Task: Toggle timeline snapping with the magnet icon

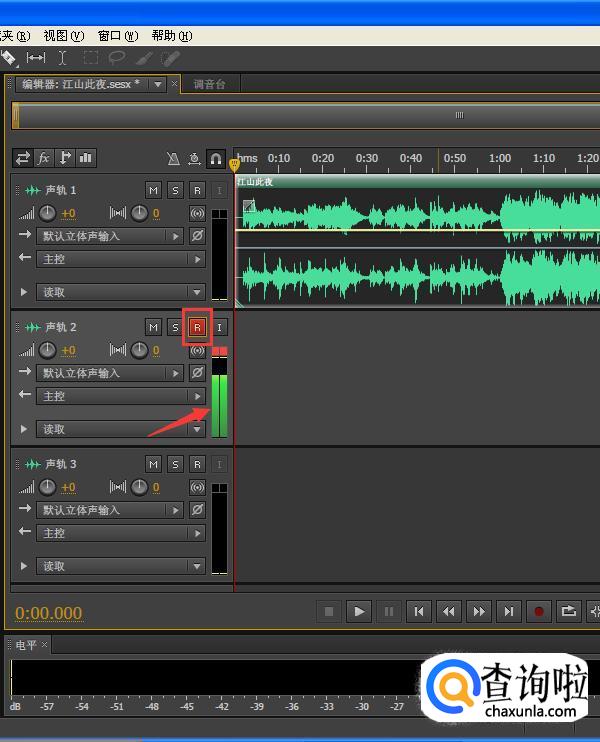Action: point(215,159)
